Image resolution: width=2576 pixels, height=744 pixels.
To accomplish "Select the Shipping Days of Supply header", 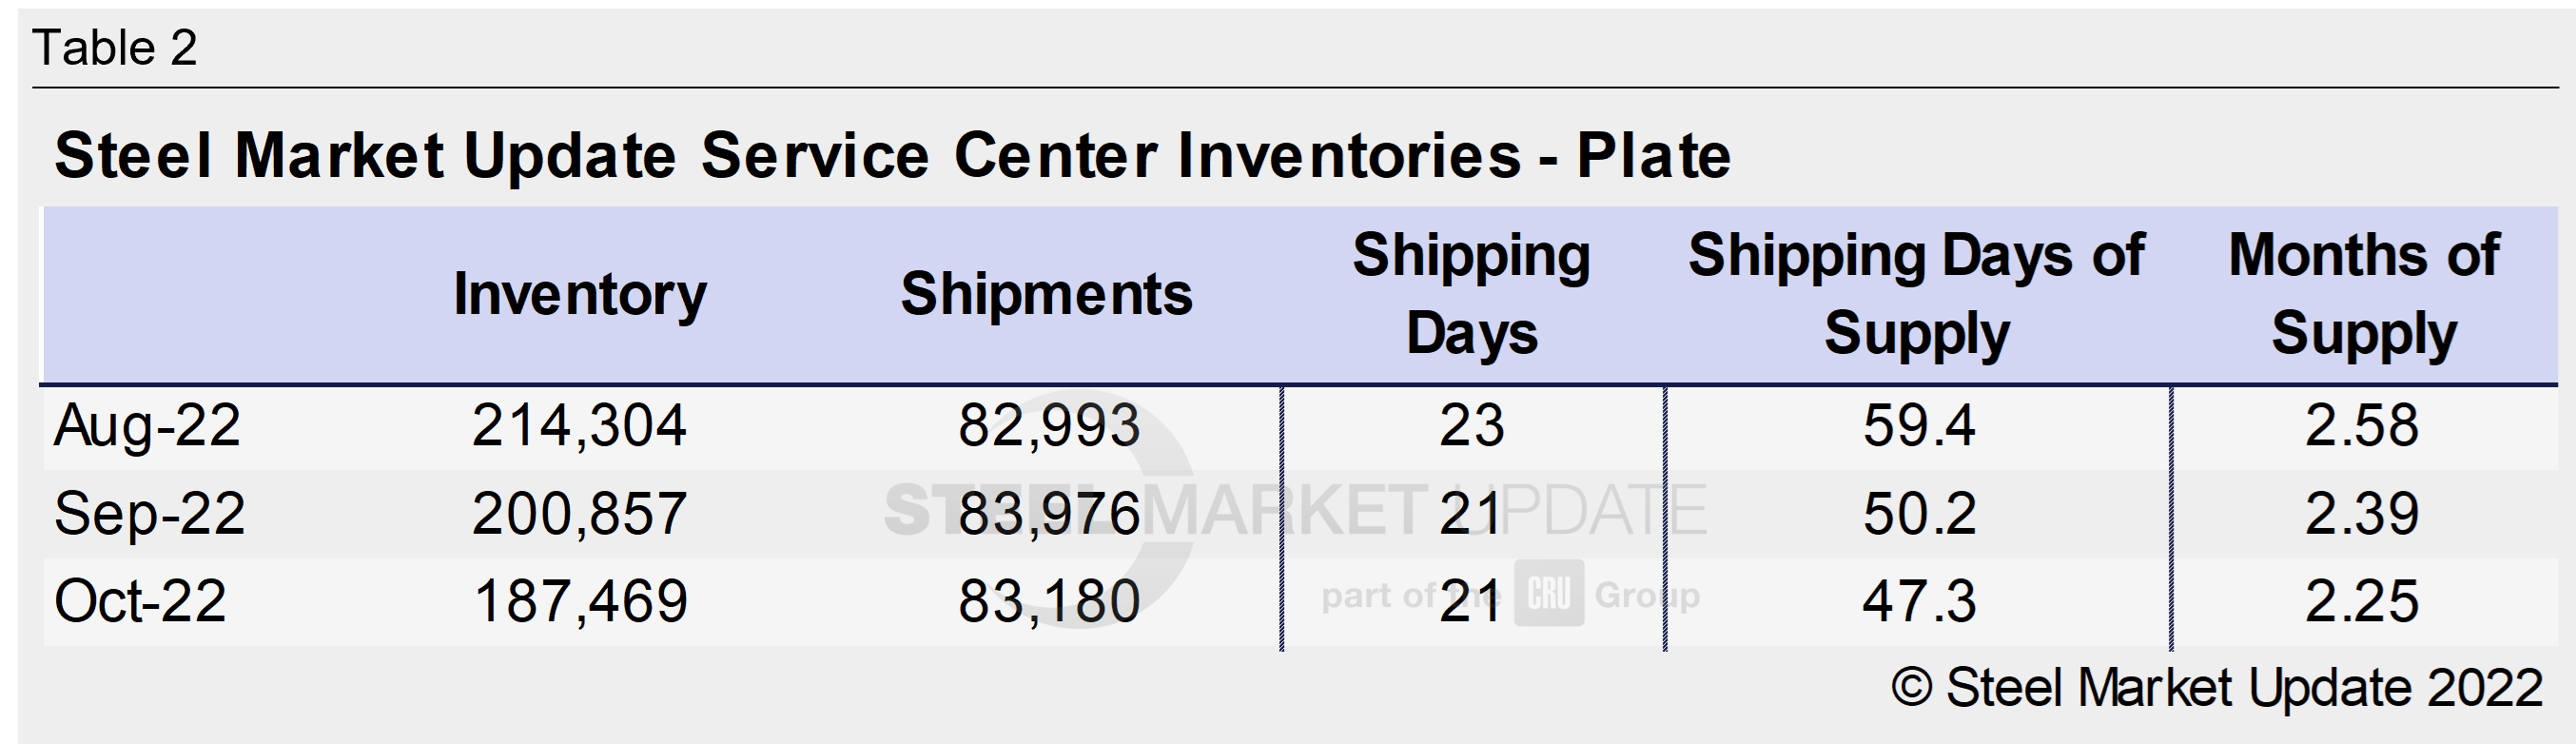I will click(x=1916, y=294).
